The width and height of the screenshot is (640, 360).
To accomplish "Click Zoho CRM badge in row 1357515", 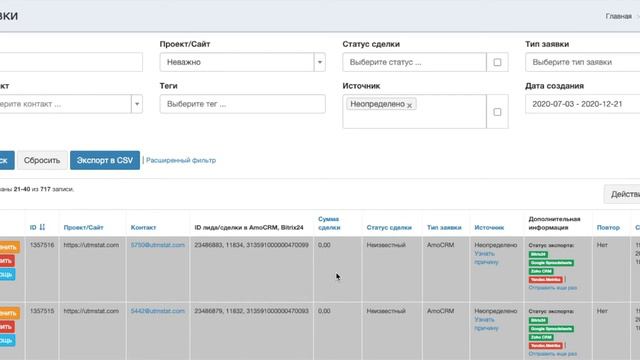I will click(541, 338).
